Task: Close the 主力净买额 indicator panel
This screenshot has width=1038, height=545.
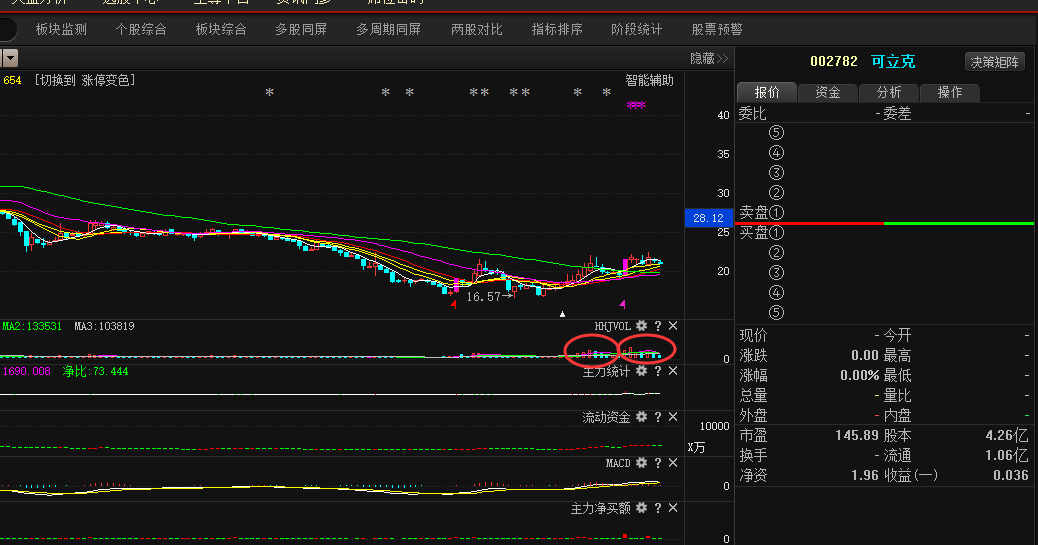Action: [x=673, y=508]
